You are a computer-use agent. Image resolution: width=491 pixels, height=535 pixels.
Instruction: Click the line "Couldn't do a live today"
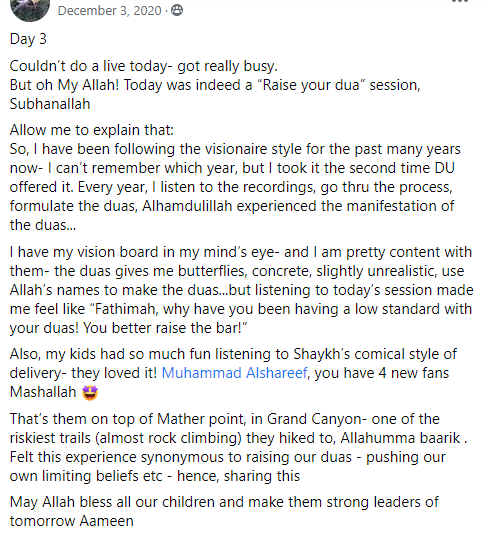[144, 66]
